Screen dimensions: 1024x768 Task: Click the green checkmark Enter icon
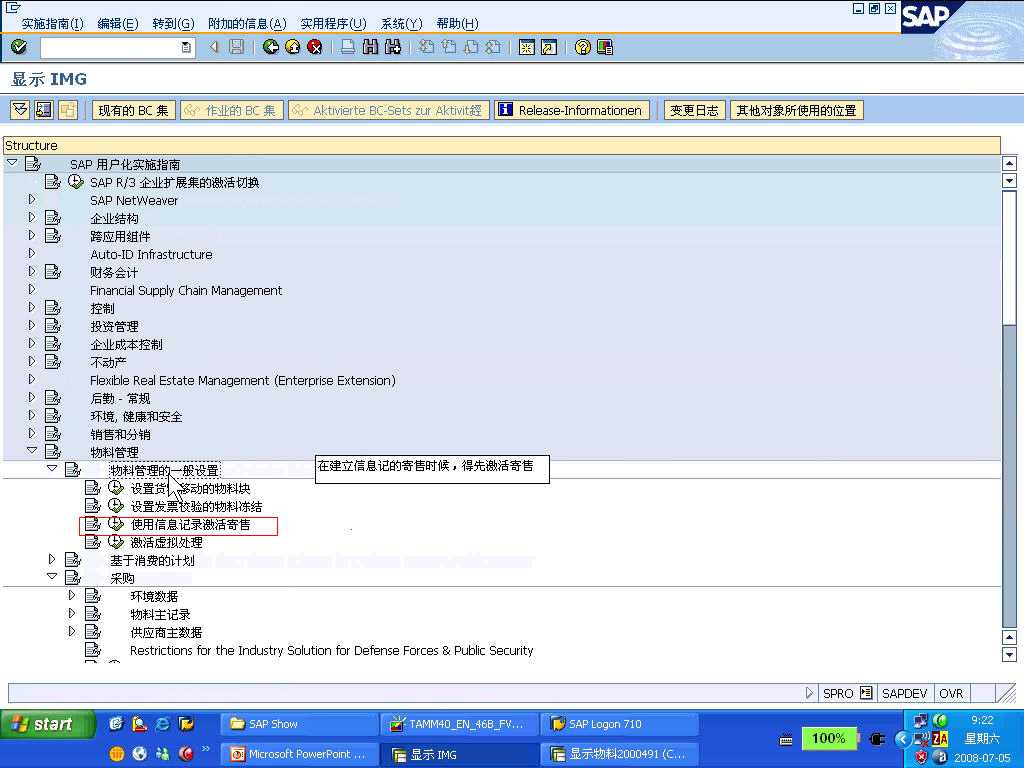coord(19,47)
